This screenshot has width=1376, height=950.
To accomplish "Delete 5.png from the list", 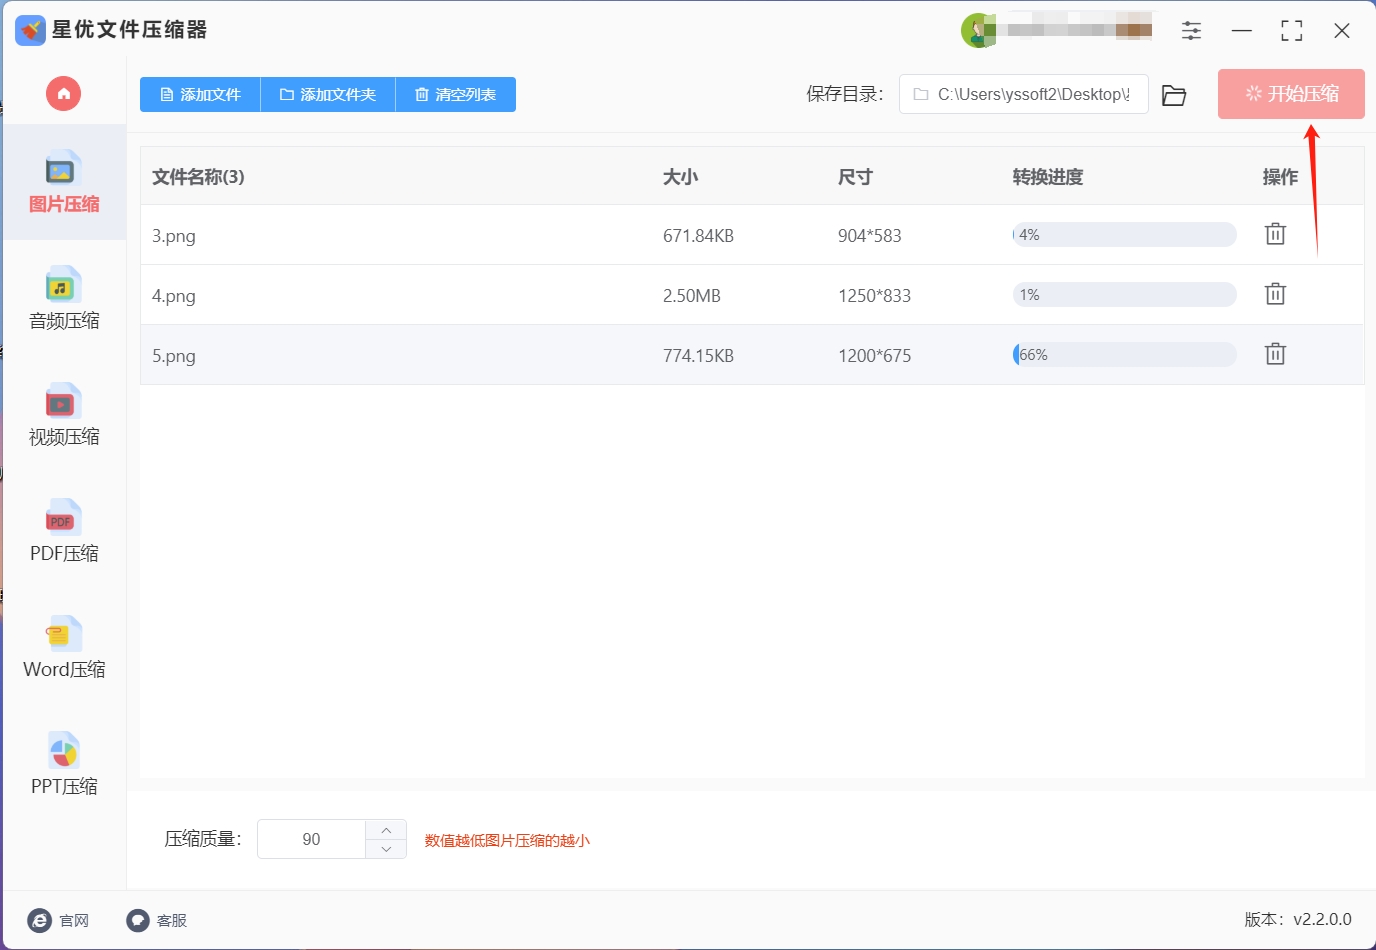I will pos(1275,354).
